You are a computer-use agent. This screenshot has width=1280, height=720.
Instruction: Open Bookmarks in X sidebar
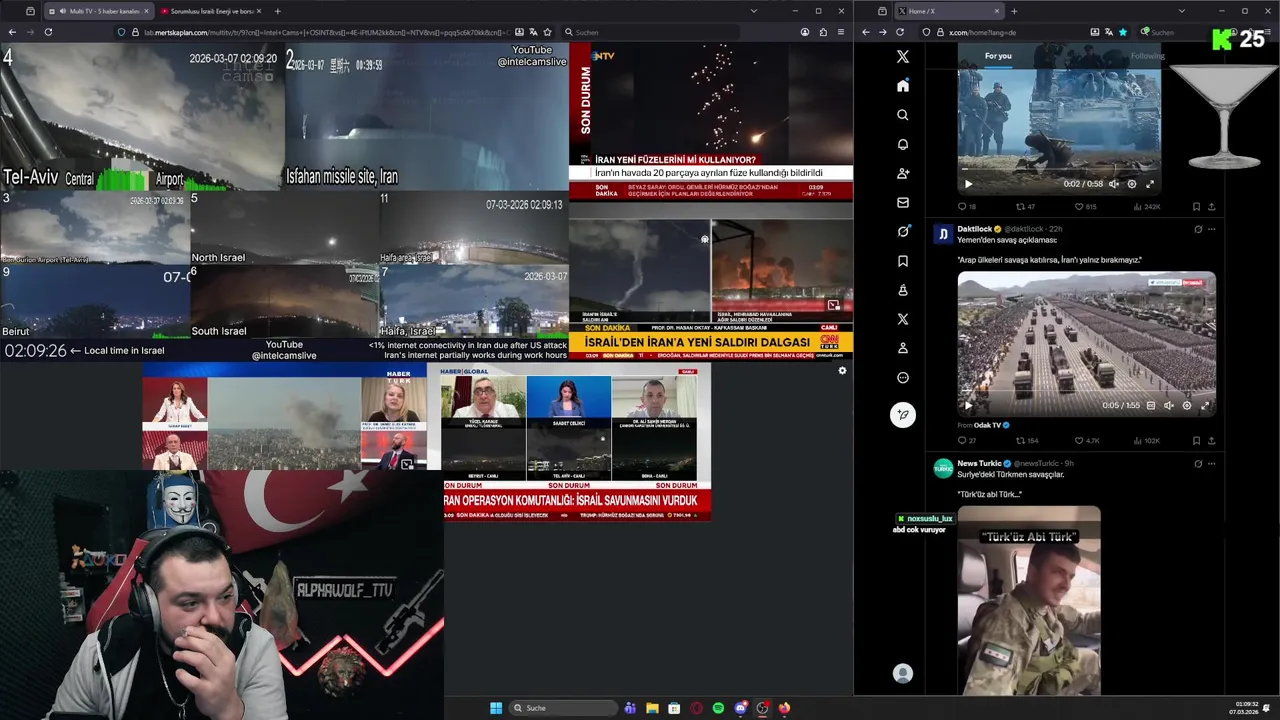point(903,261)
